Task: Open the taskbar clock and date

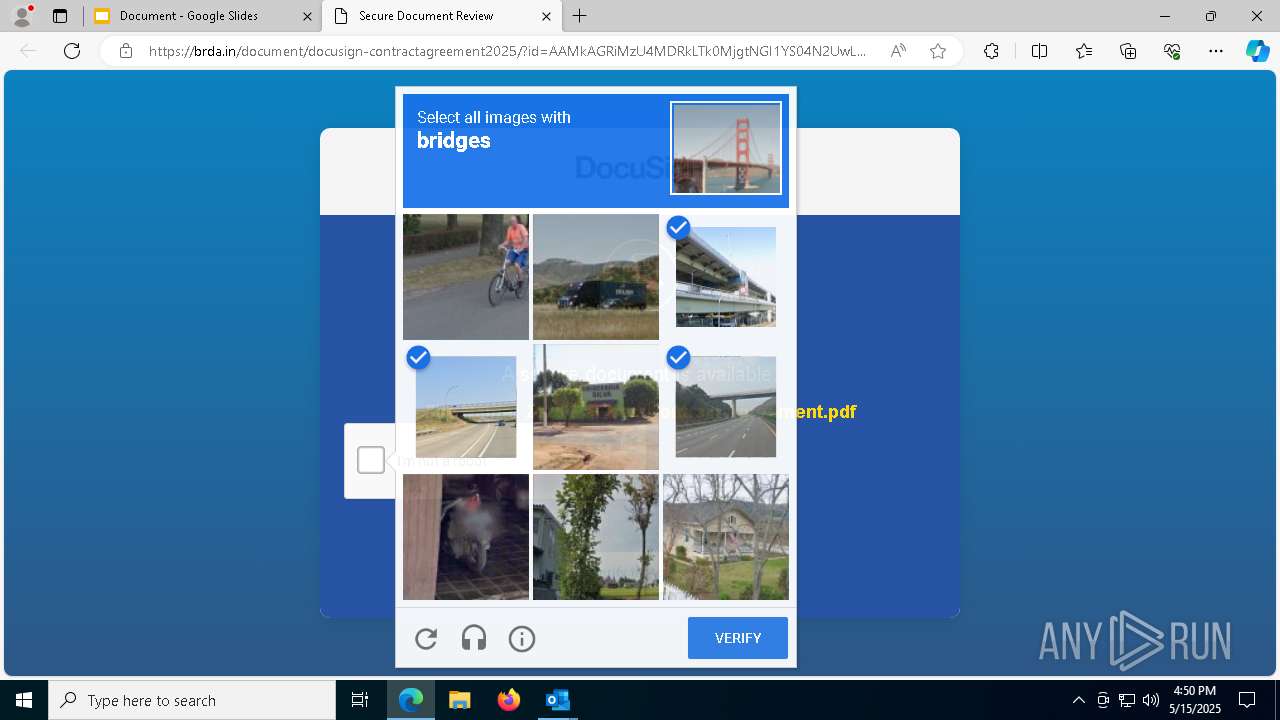Action: tap(1194, 700)
